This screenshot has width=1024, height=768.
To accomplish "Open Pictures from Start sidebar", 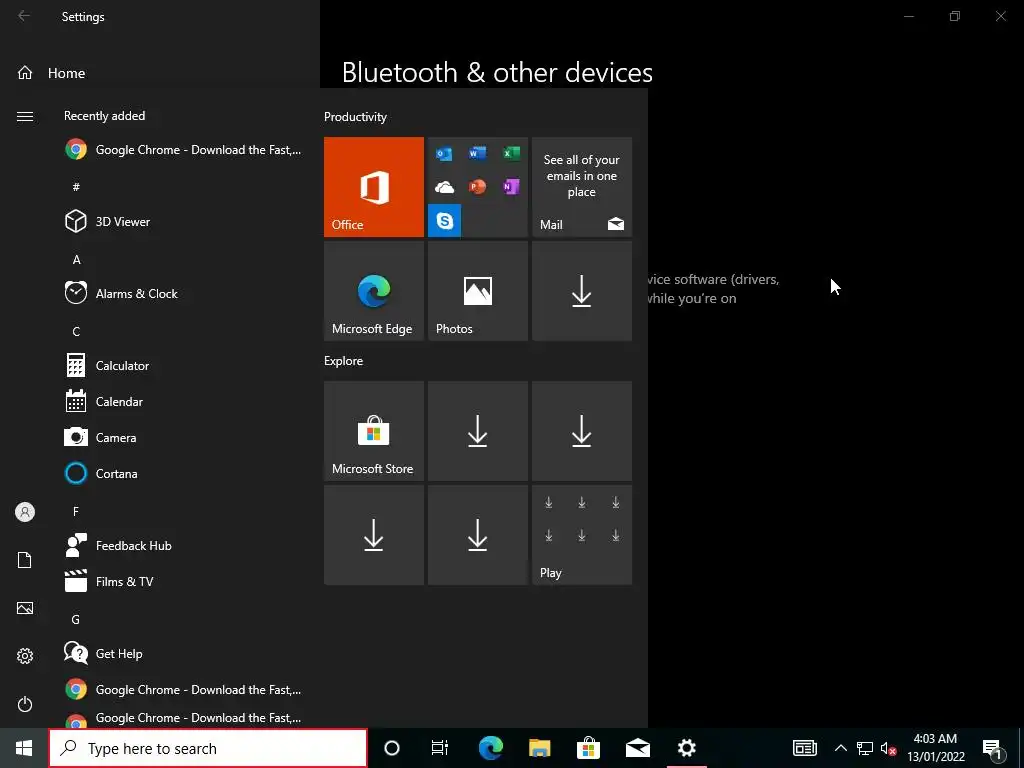I will (25, 608).
